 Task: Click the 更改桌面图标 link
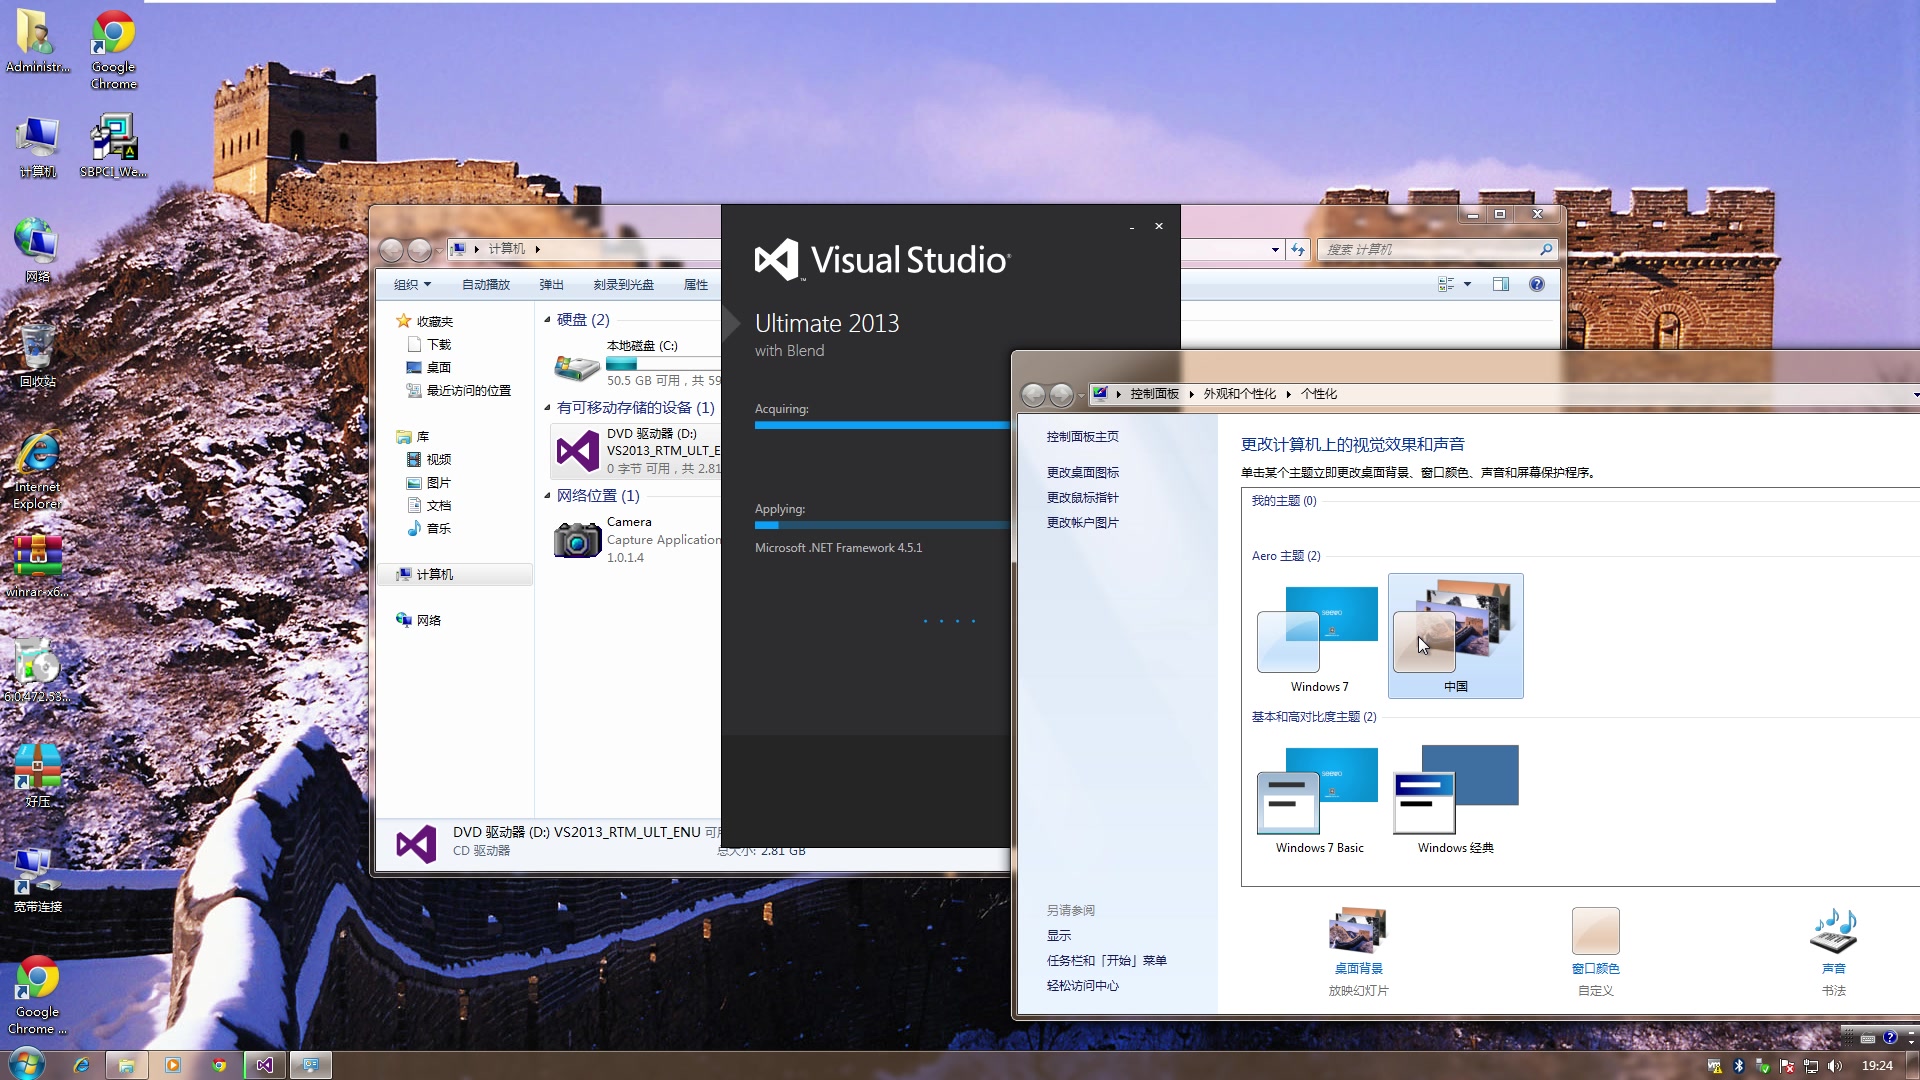1082,471
